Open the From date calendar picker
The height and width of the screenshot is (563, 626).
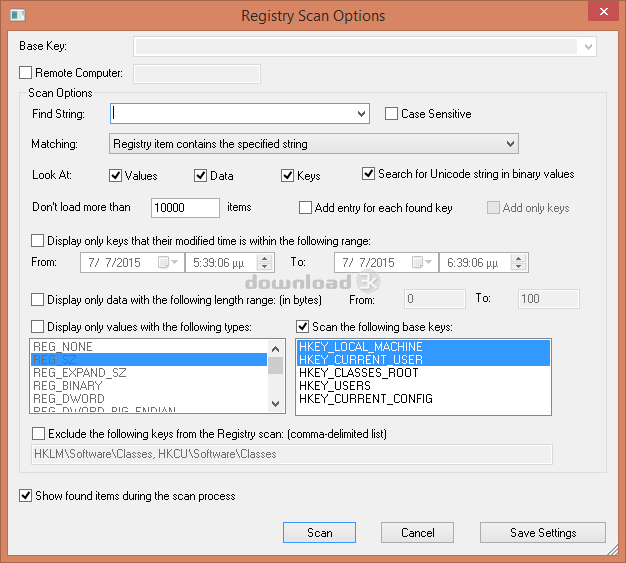click(170, 263)
